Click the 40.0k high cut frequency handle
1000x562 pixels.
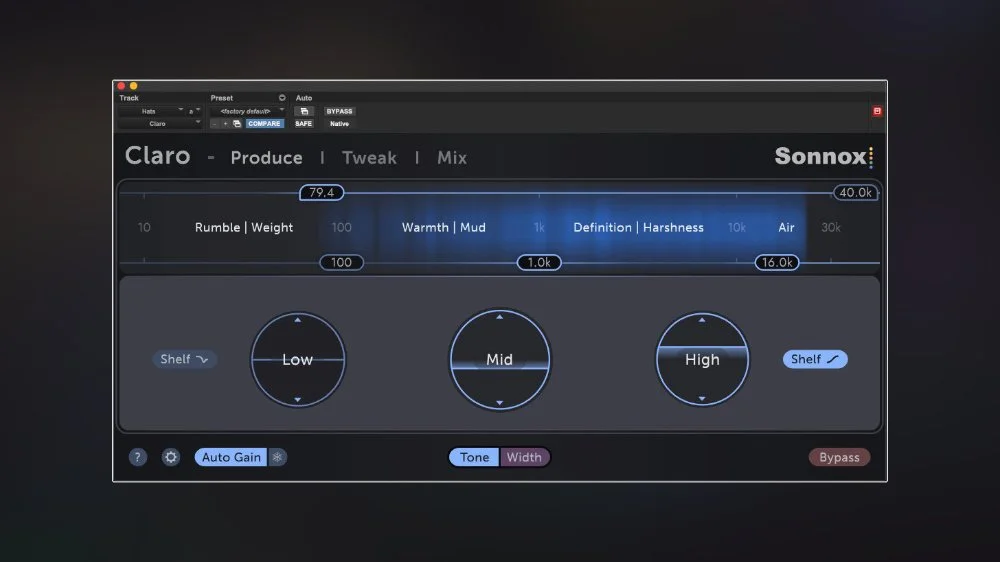point(855,193)
